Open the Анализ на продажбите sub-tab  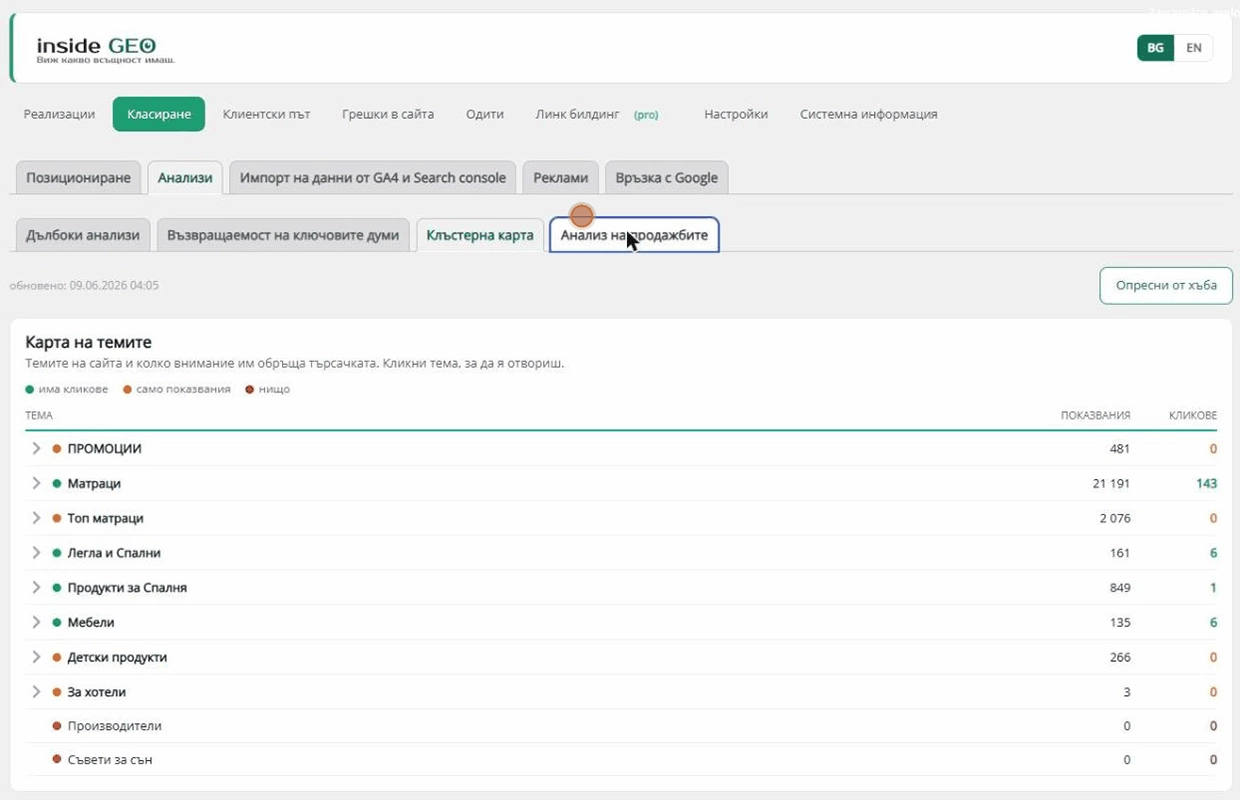click(634, 235)
